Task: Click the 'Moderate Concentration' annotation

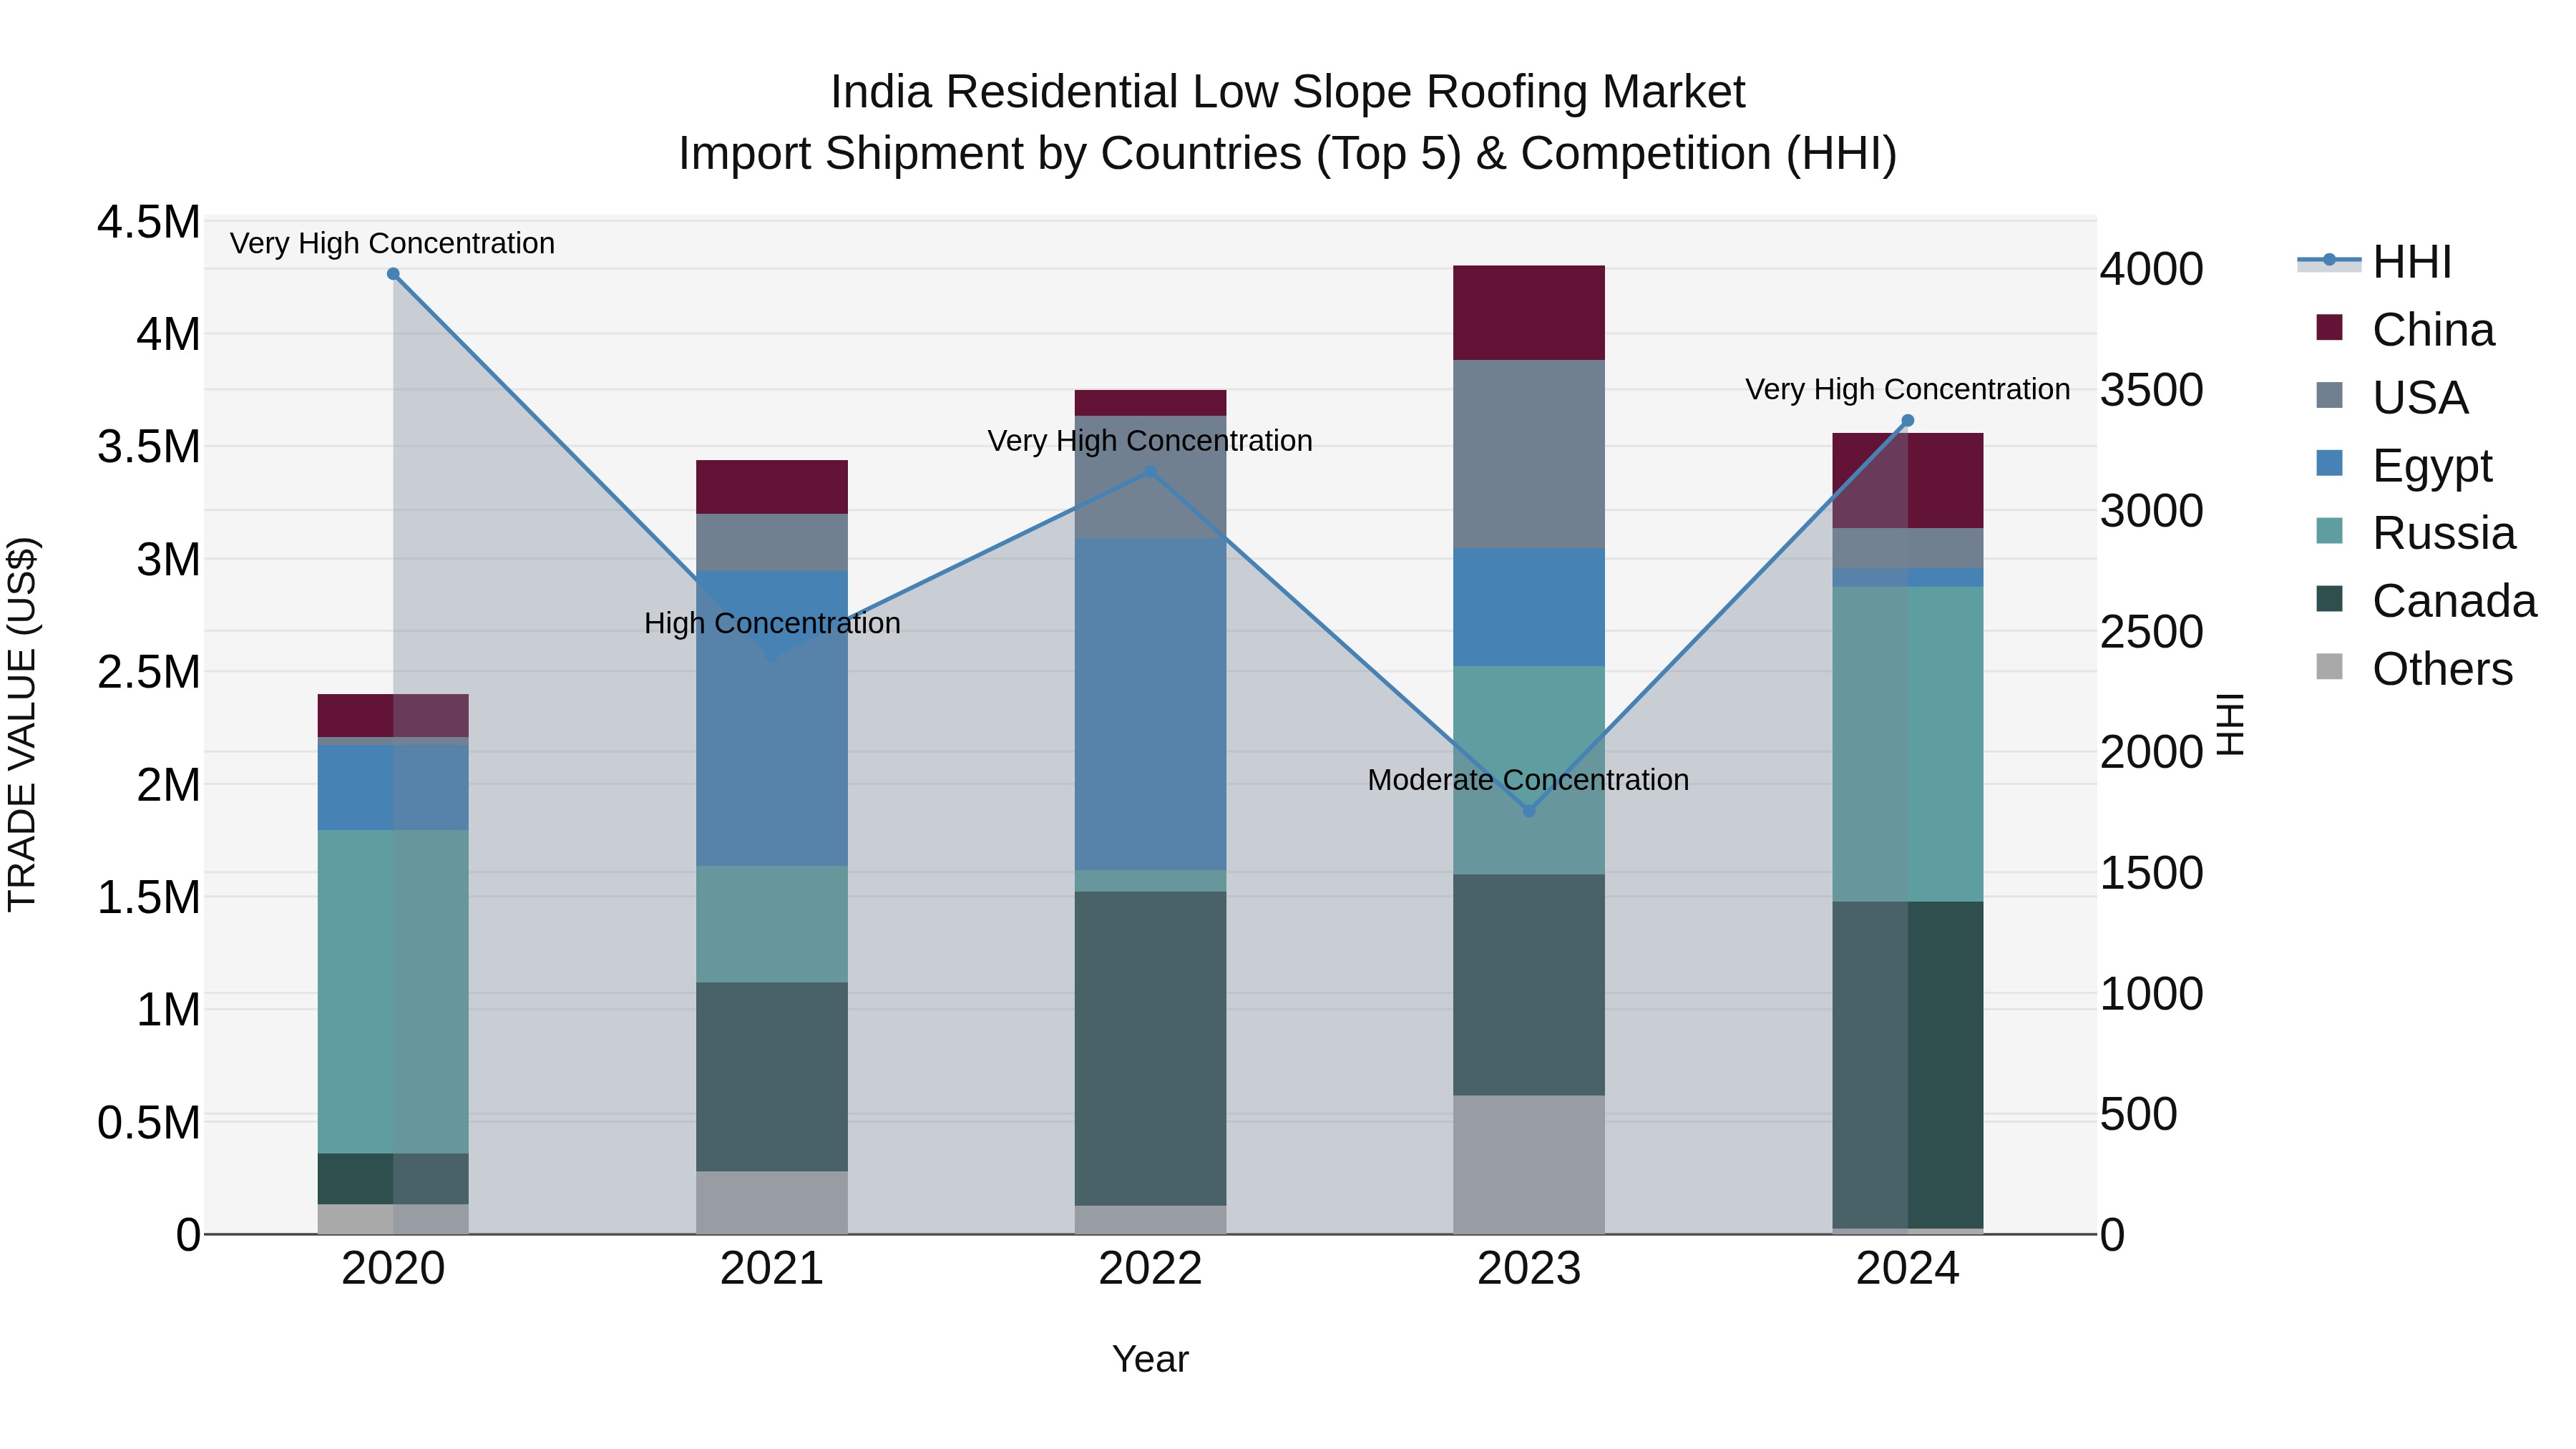Action: (1528, 780)
